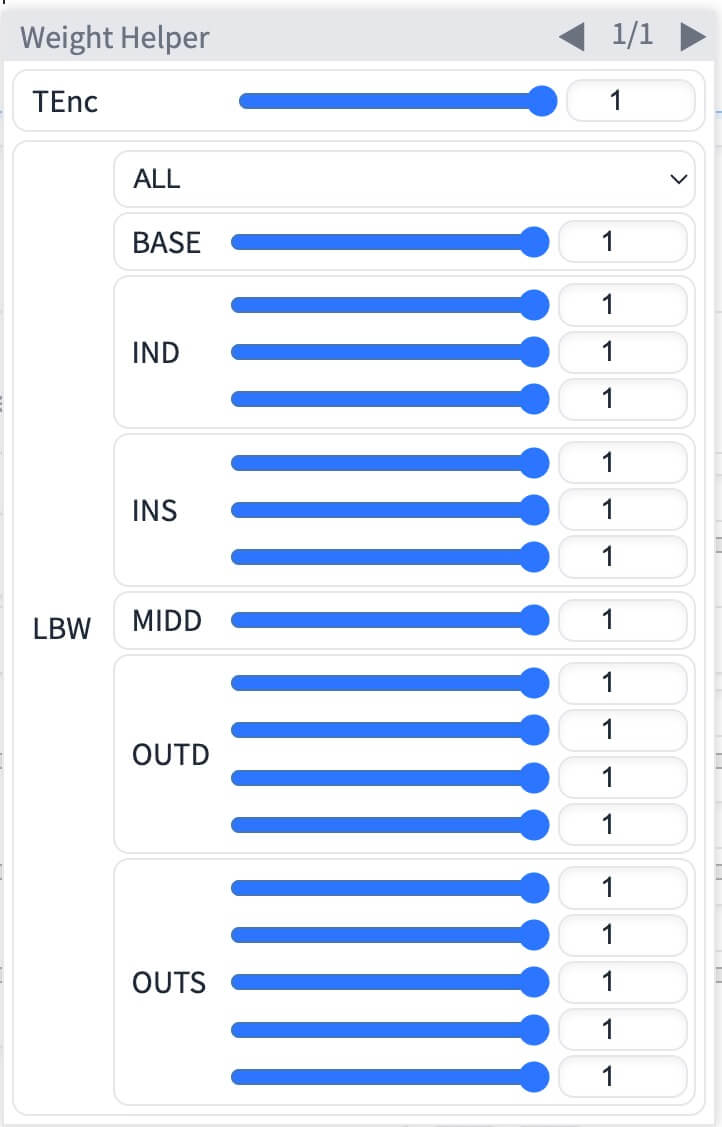722x1127 pixels.
Task: Click the first IND value field
Action: coord(622,305)
